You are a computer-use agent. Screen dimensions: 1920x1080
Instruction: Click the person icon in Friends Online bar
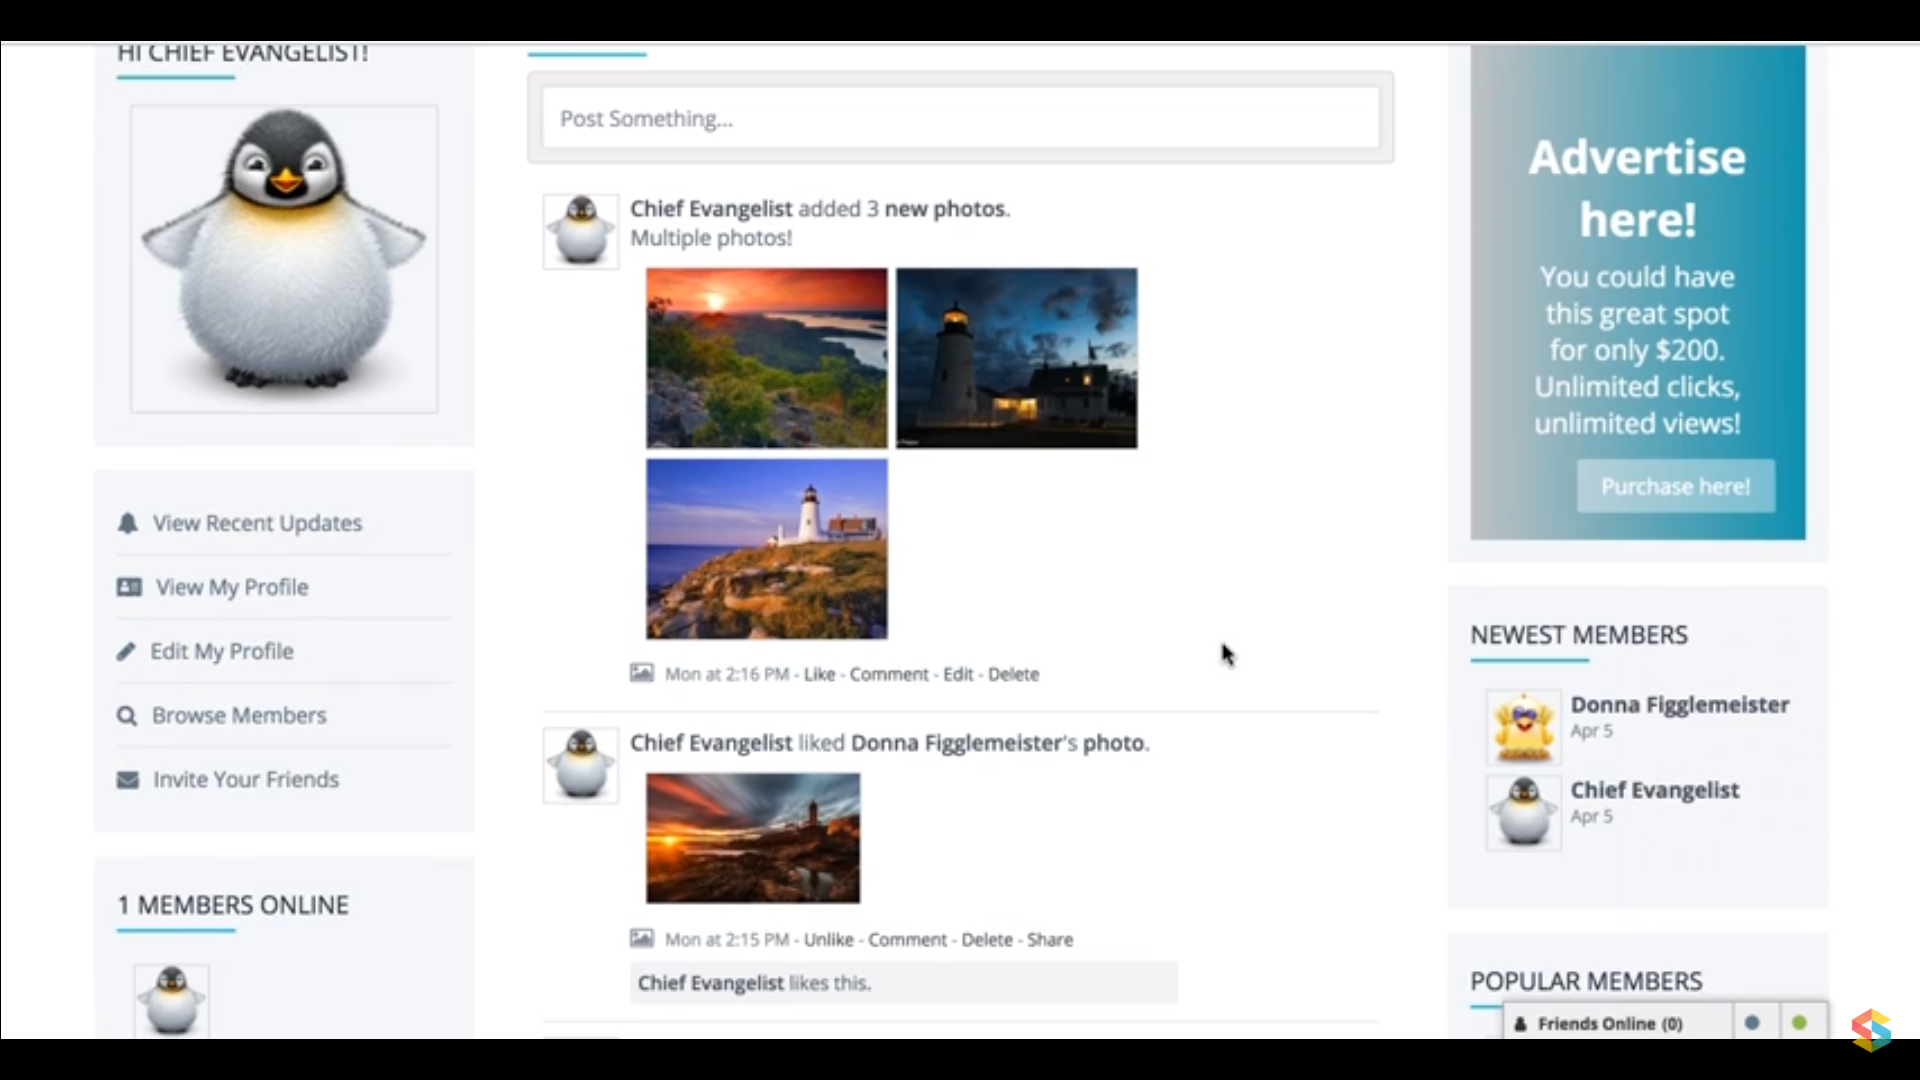1520,1024
